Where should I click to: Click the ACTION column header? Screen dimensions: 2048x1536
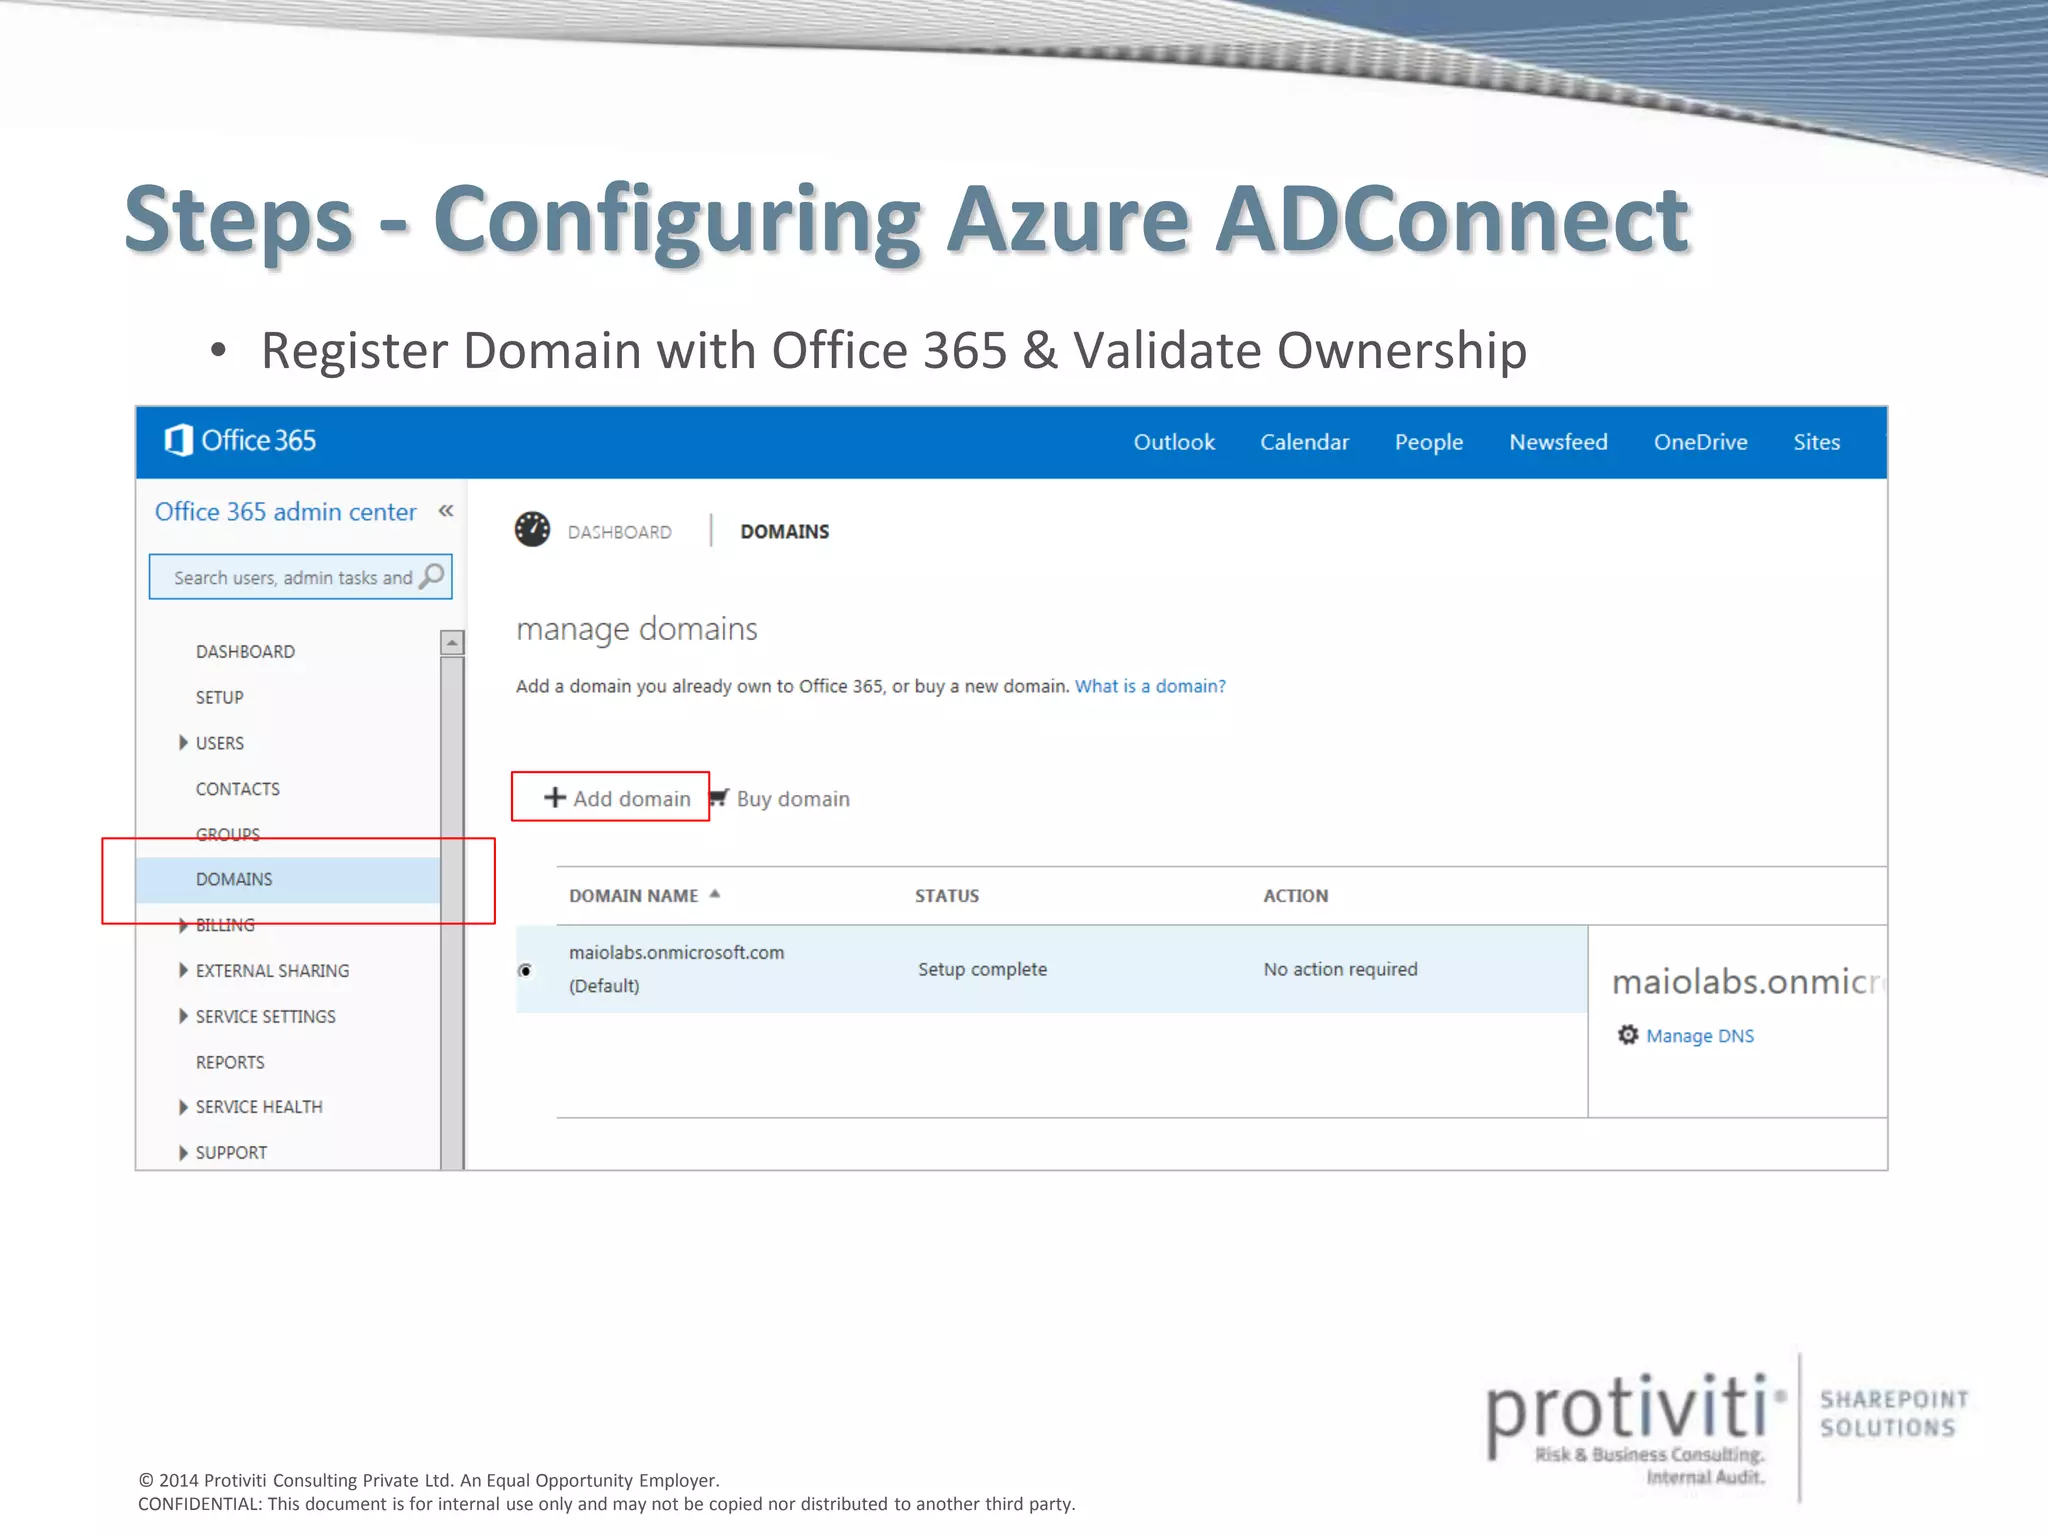[x=1295, y=896]
